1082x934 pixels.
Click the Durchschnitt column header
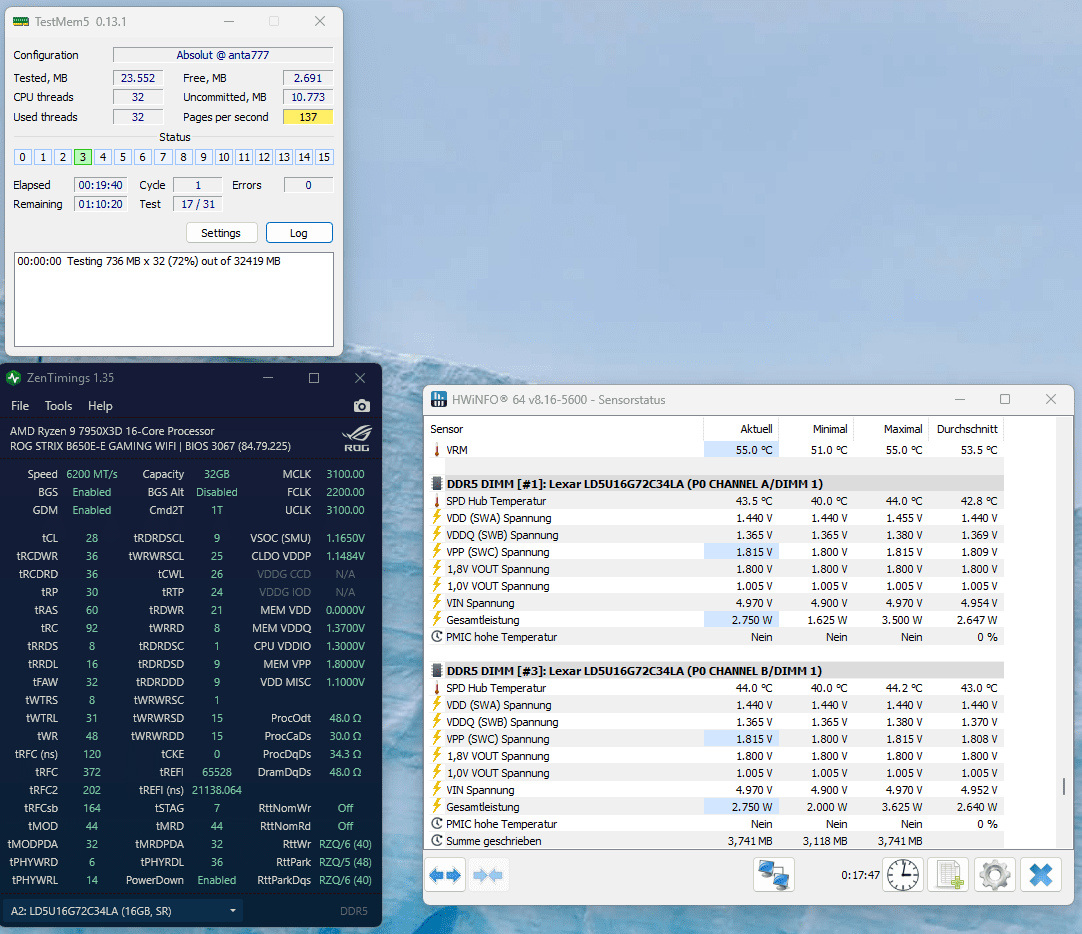tap(966, 429)
